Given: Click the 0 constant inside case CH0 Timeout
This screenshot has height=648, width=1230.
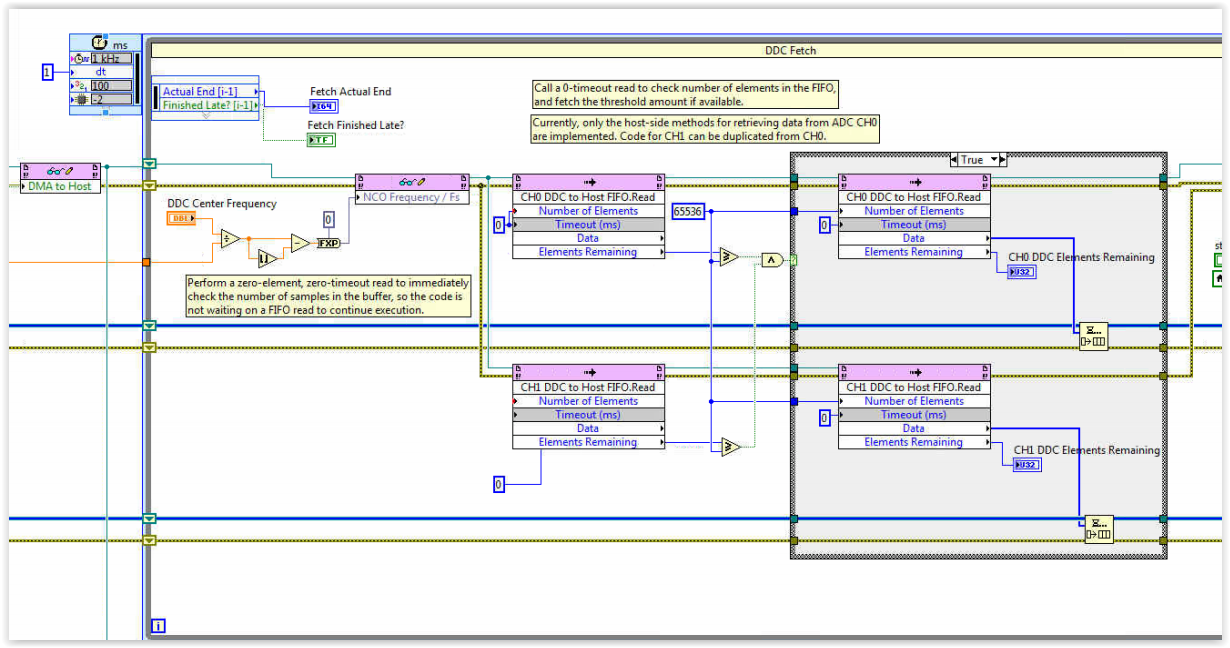Looking at the screenshot, I should tap(825, 226).
